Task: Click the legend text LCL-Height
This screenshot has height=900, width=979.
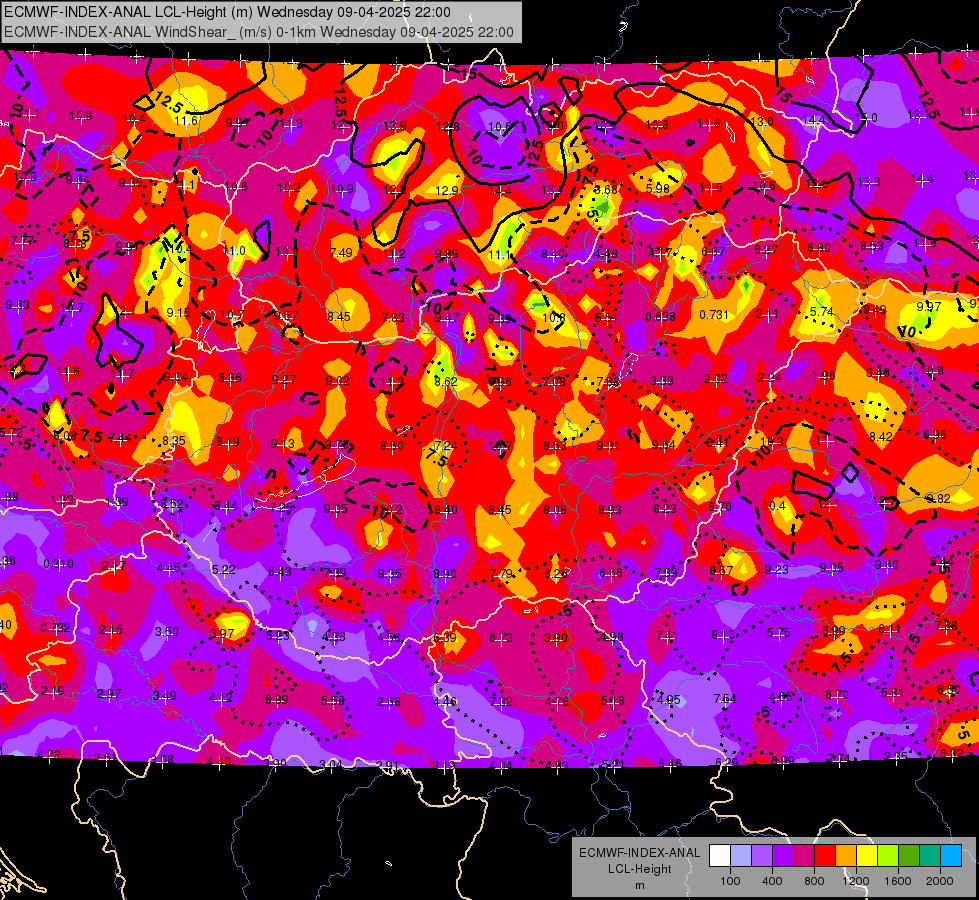Action: coord(639,869)
